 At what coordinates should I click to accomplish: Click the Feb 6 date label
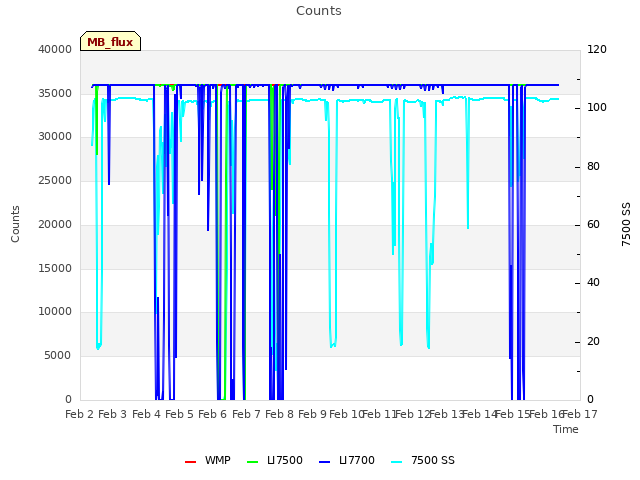click(x=212, y=415)
